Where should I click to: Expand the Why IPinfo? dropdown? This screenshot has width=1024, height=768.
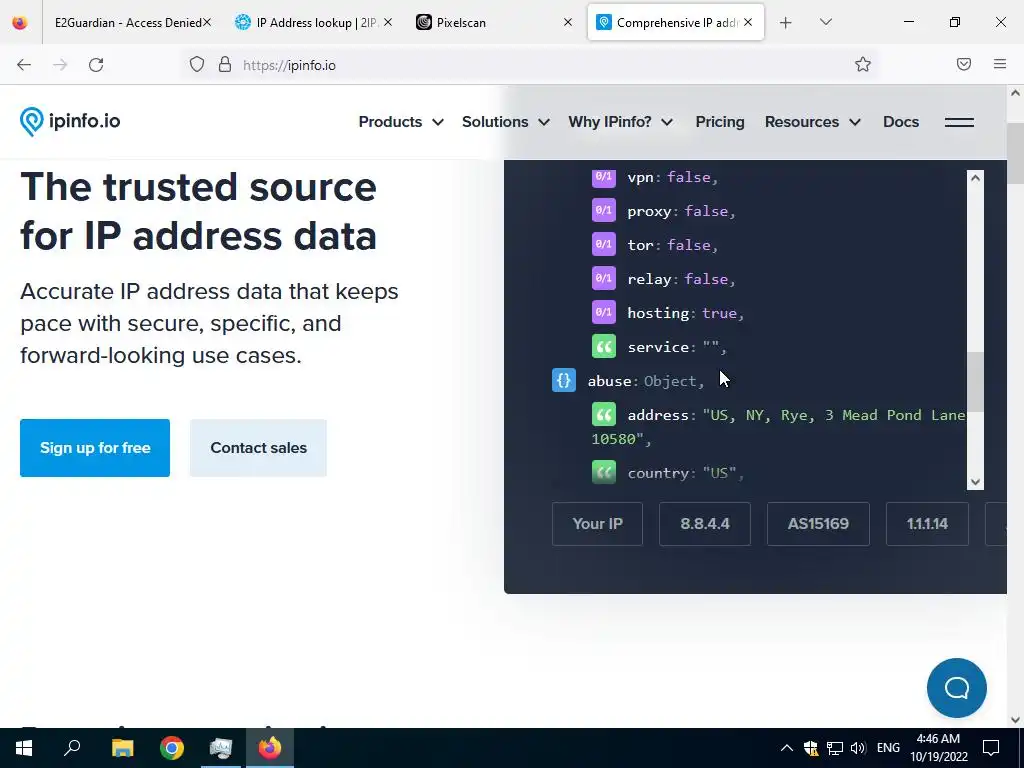click(620, 122)
